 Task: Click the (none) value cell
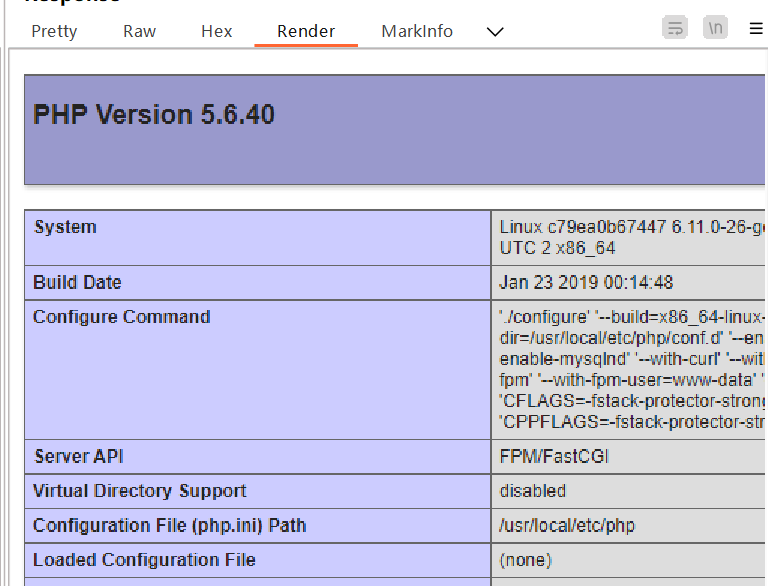pos(629,560)
